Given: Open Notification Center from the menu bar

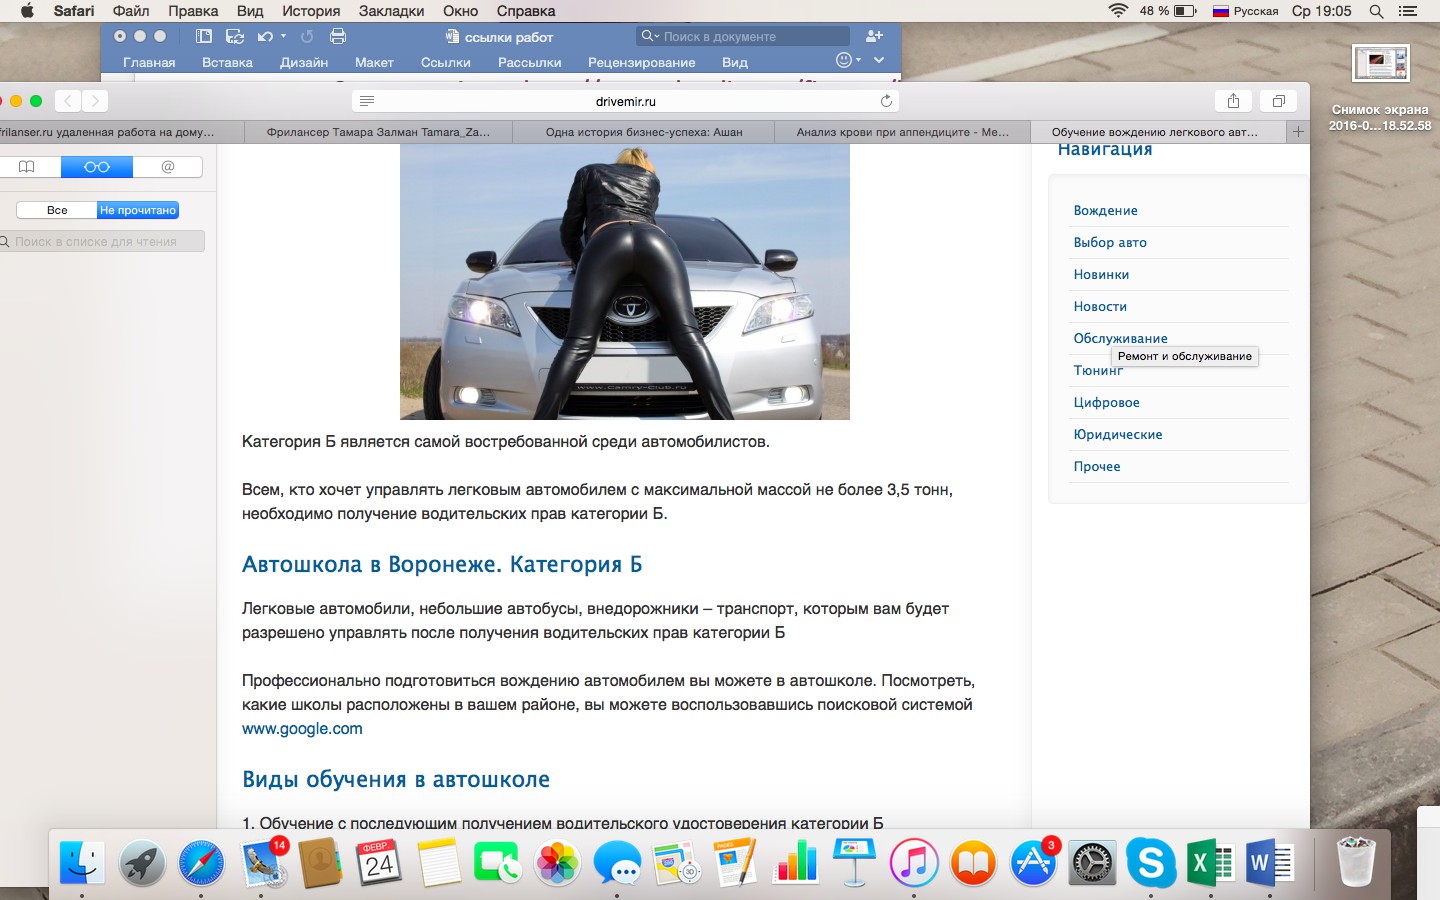Looking at the screenshot, I should coord(1408,11).
